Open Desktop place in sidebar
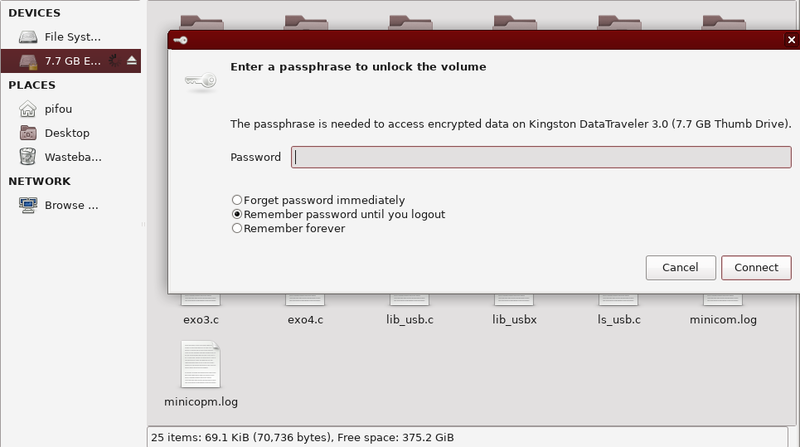Viewport: 800px width, 447px height. click(x=66, y=133)
